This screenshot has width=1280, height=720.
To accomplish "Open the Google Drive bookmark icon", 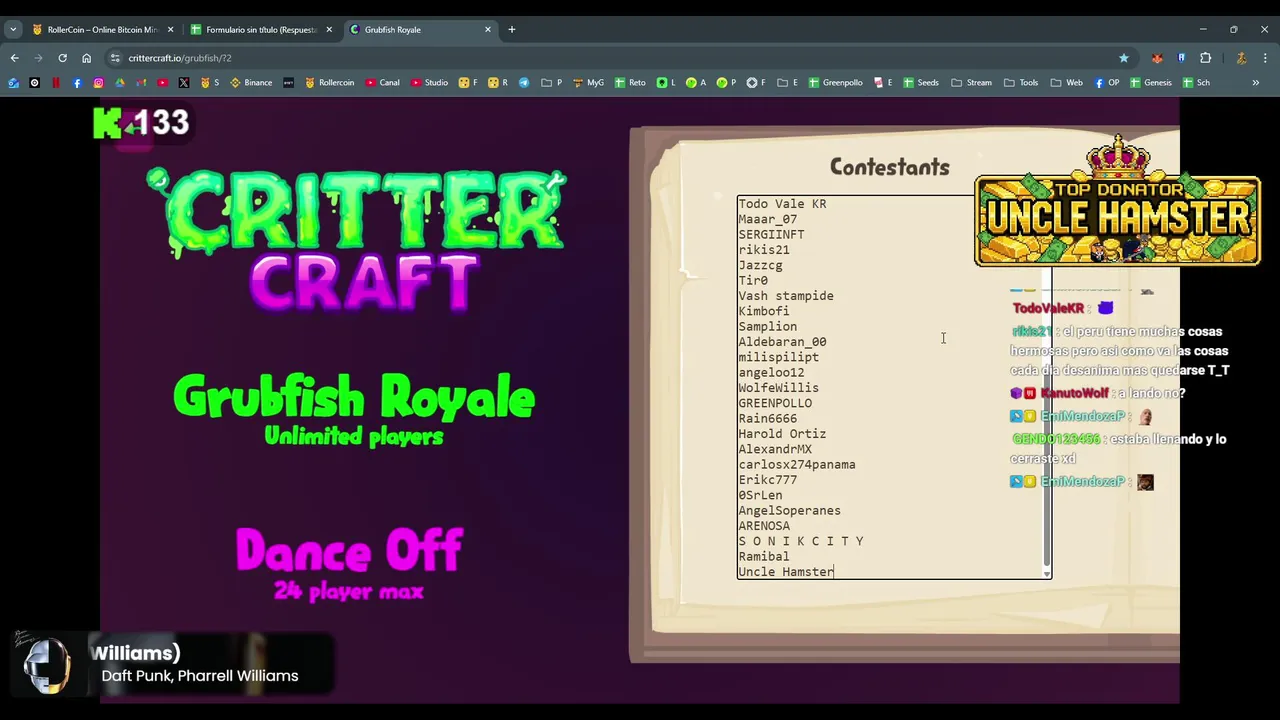I will click(x=120, y=82).
